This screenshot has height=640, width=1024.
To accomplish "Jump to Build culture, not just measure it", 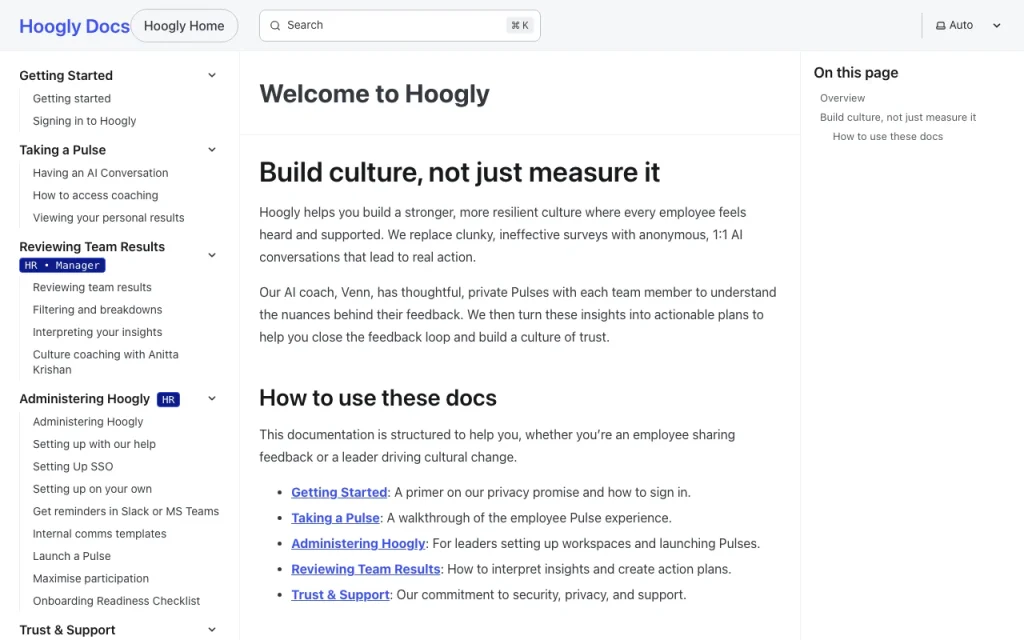I will 898,118.
